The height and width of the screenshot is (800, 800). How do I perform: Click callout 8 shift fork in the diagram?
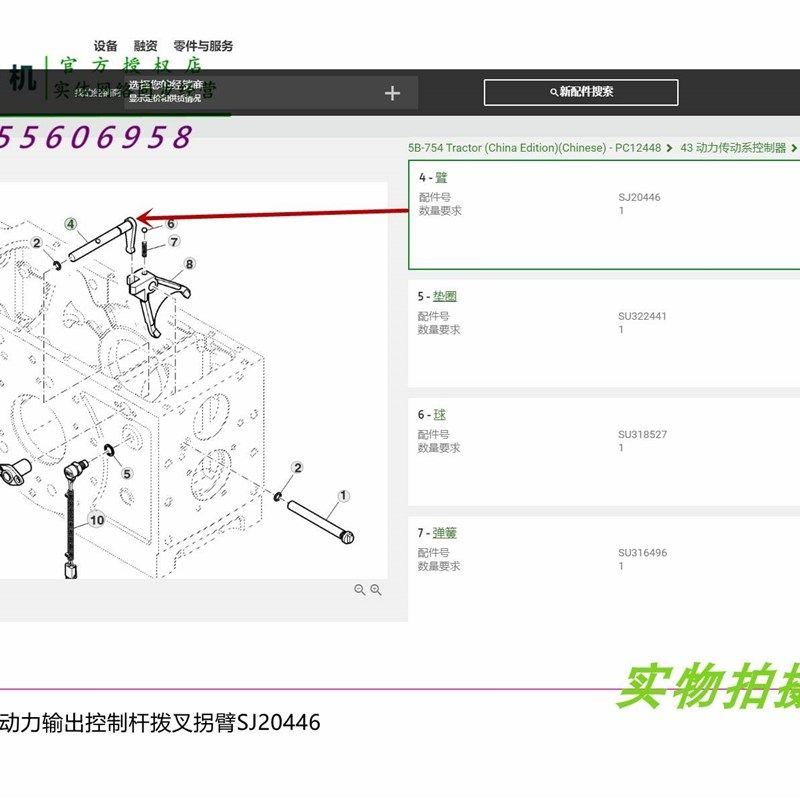click(x=188, y=264)
